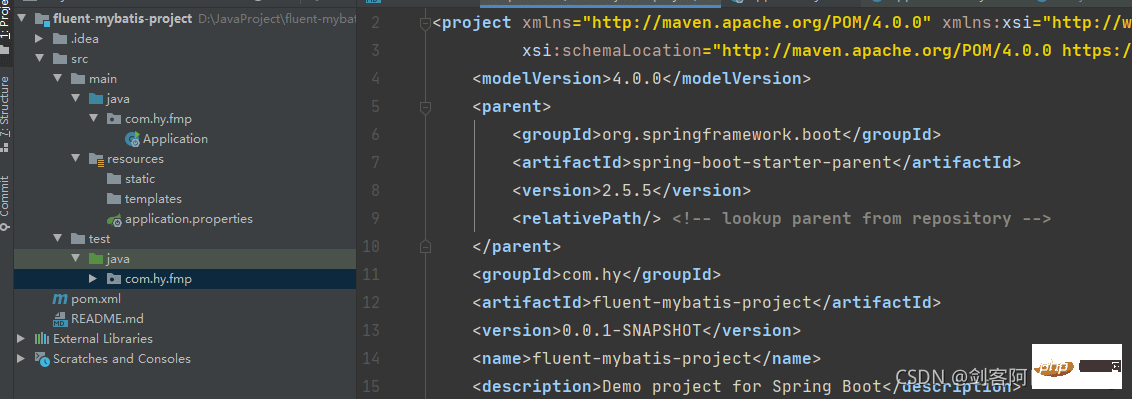
Task: Click the Application class icon
Action: click(x=132, y=139)
